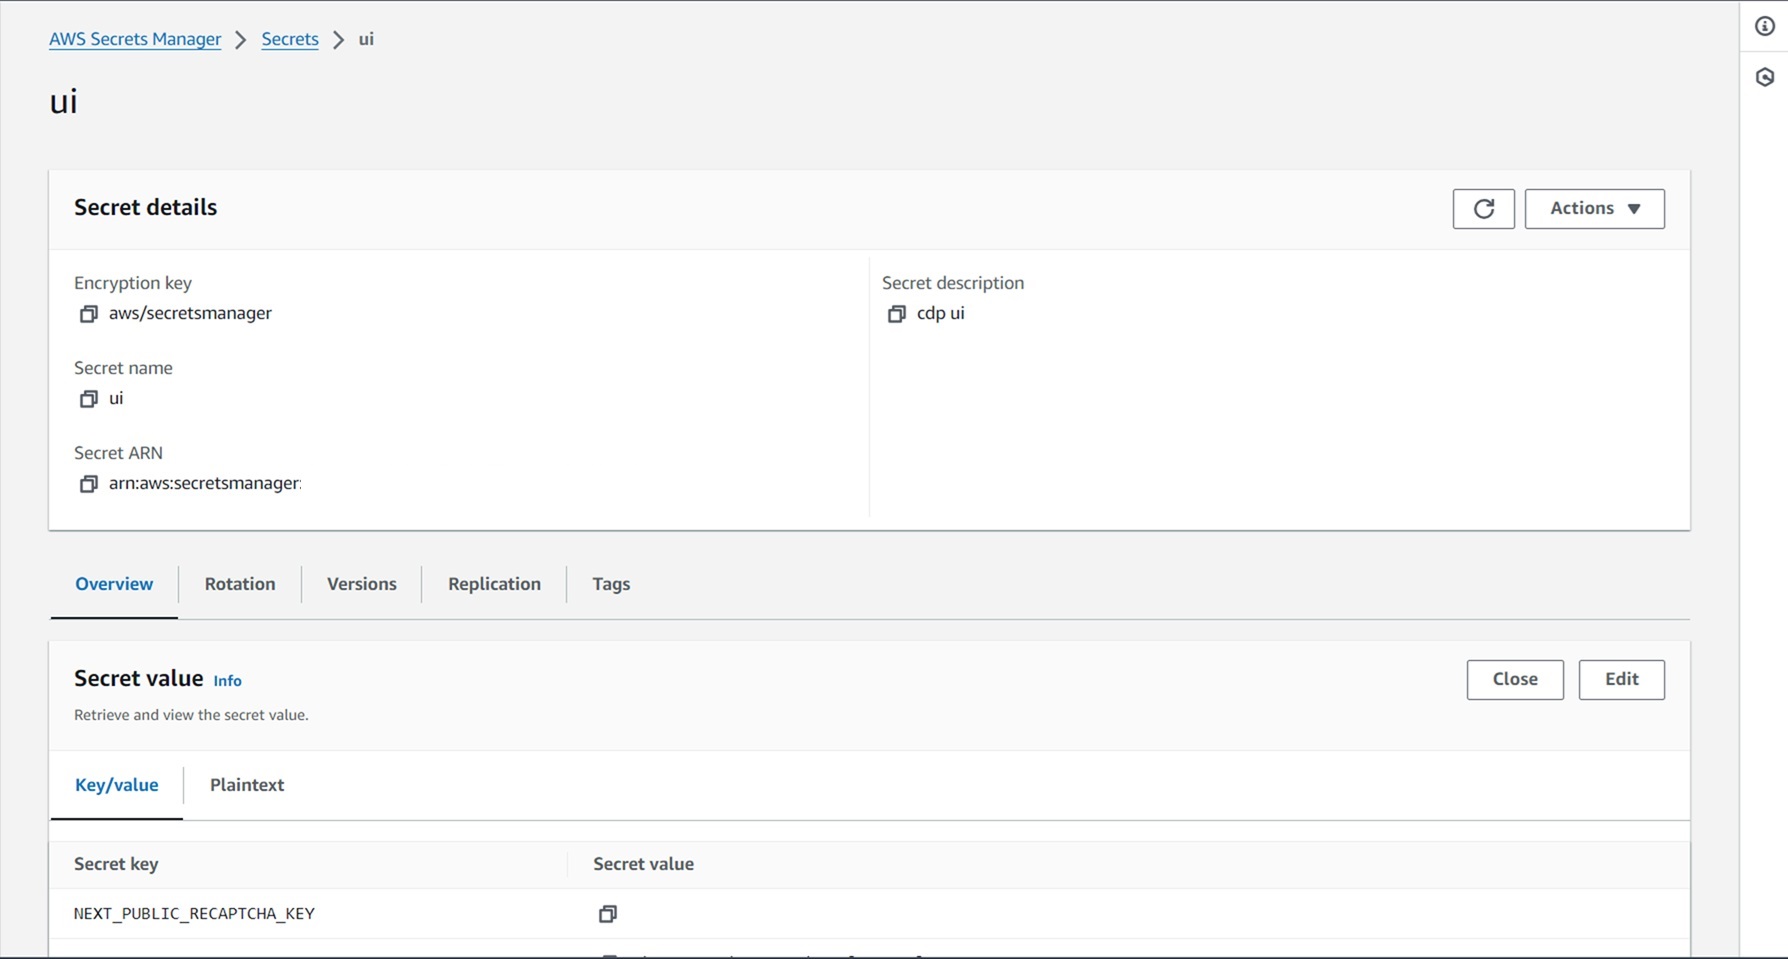Copy the encryption key value
This screenshot has width=1788, height=959.
[88, 314]
